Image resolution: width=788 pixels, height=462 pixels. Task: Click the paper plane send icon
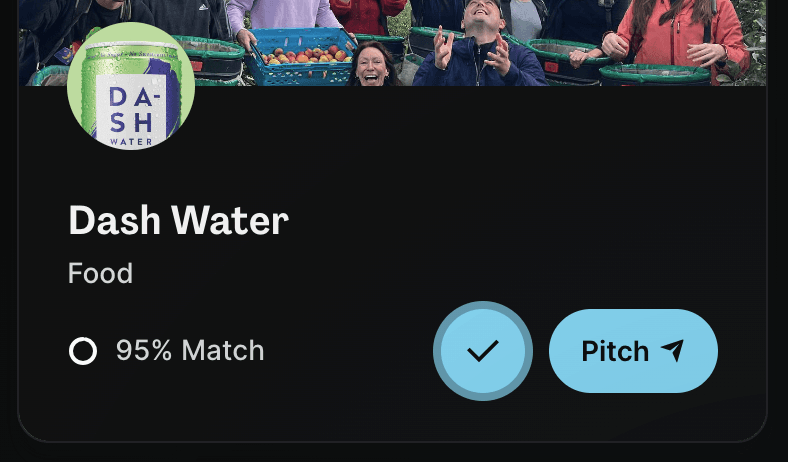point(672,350)
